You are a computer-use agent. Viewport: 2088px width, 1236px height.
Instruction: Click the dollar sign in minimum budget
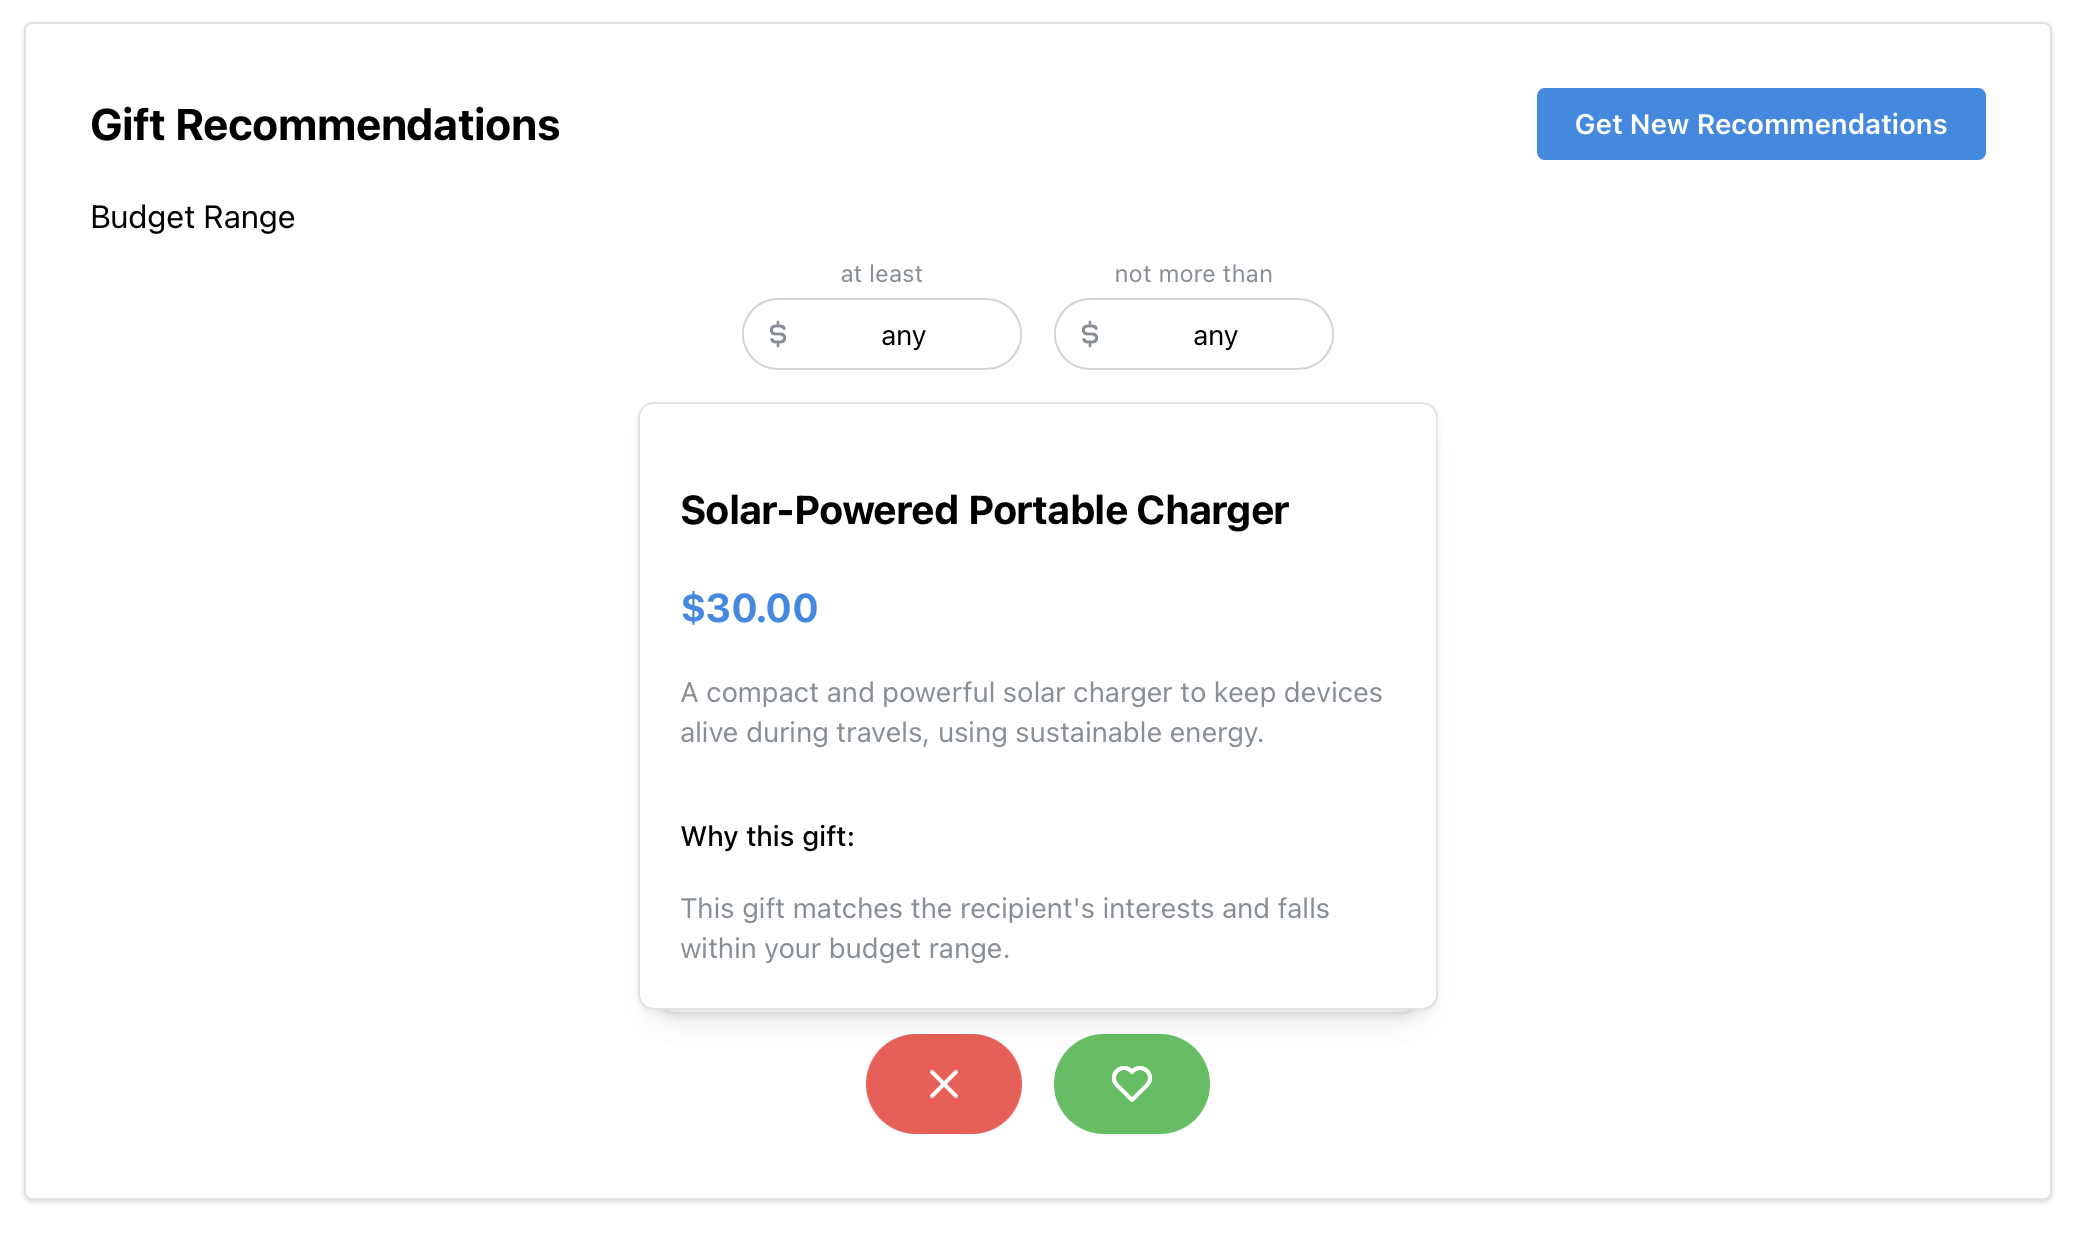[x=778, y=334]
